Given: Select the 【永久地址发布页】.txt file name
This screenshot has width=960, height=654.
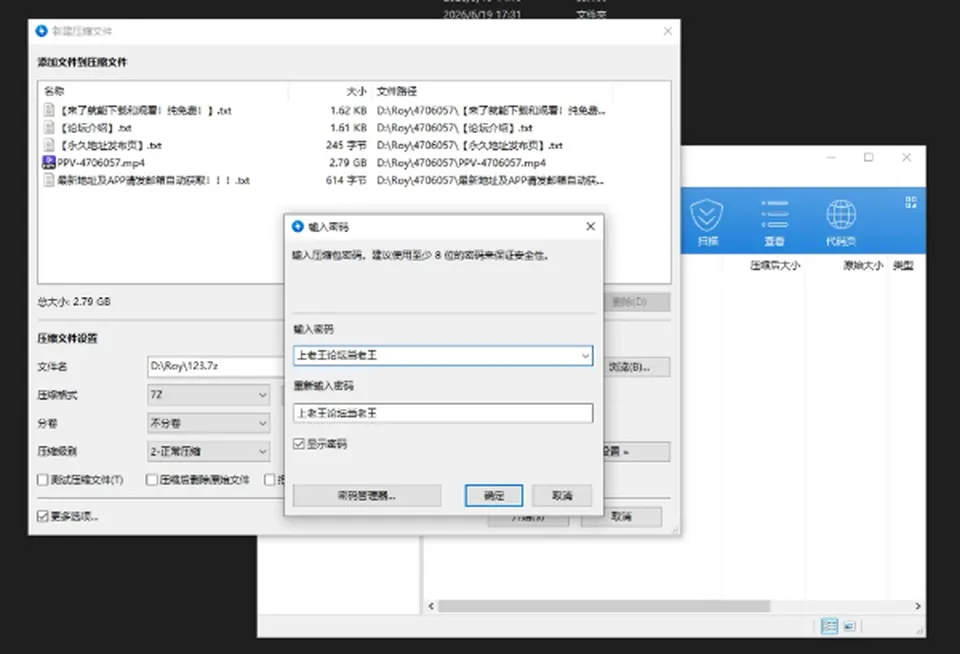Looking at the screenshot, I should coord(110,145).
